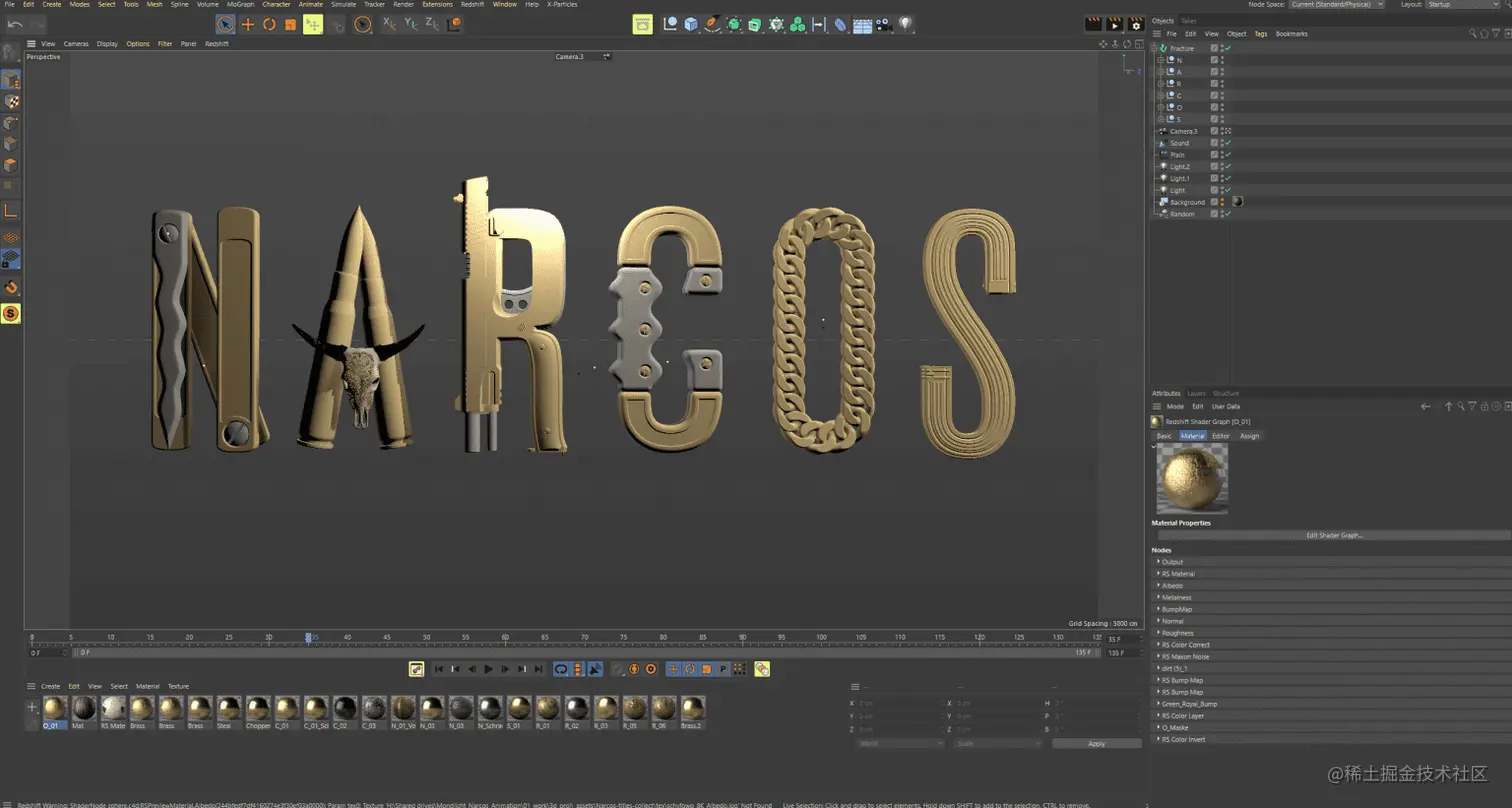
Task: Expand the Roughness node section
Action: (x=1158, y=633)
